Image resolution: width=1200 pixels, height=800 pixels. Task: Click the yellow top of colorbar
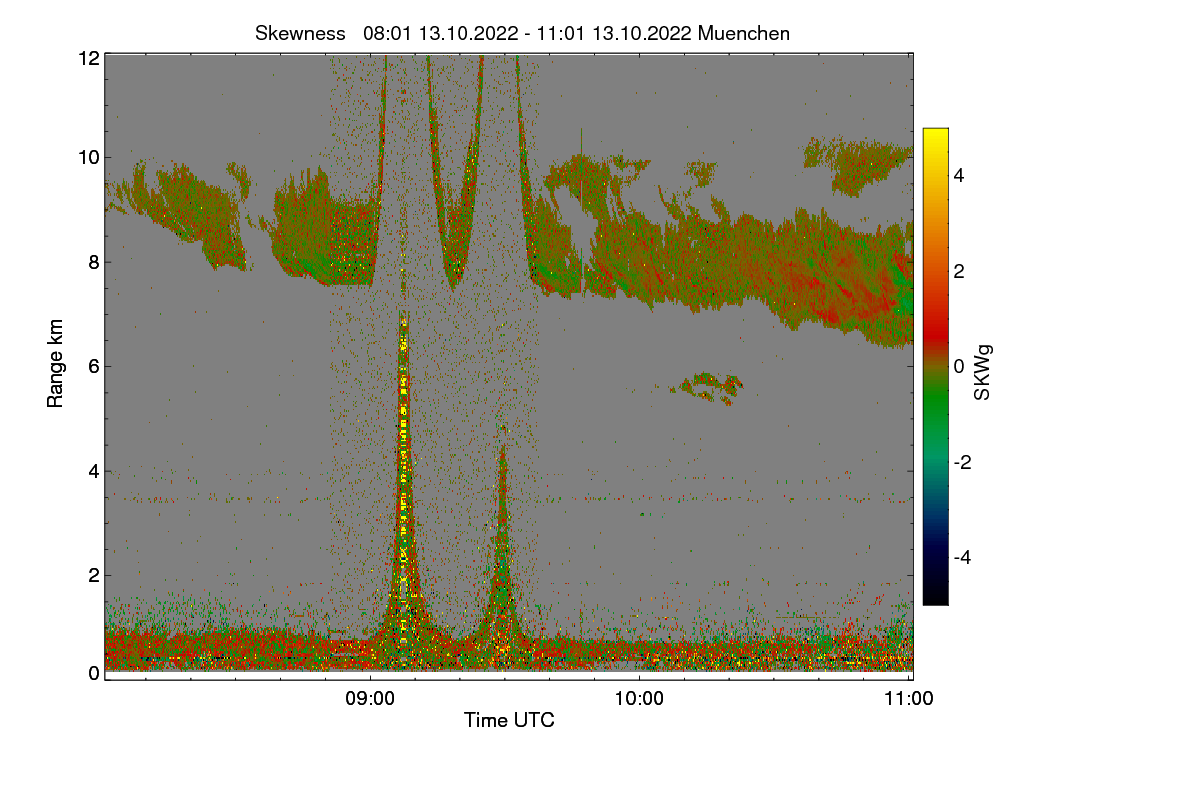coord(935,135)
